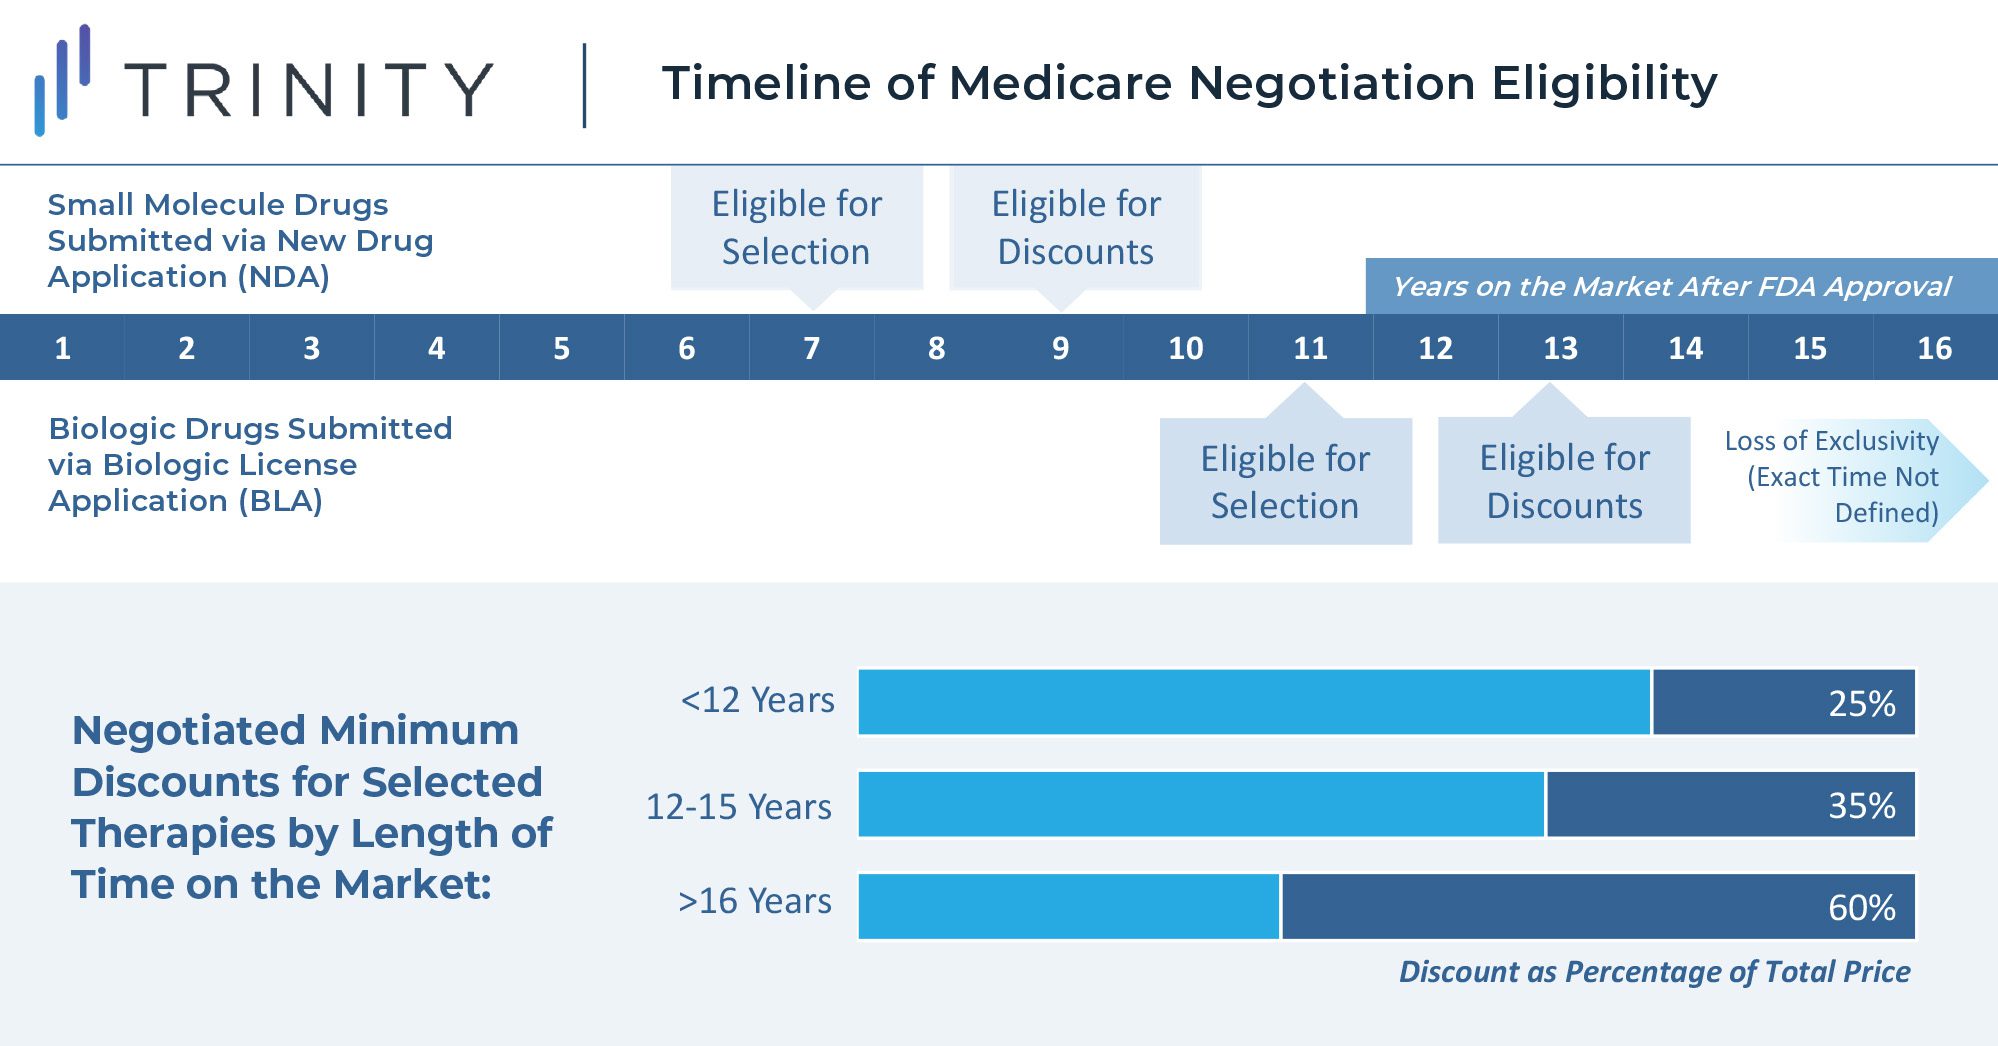The image size is (1998, 1046).
Task: Click year 13 marker on timeline
Action: (1560, 348)
